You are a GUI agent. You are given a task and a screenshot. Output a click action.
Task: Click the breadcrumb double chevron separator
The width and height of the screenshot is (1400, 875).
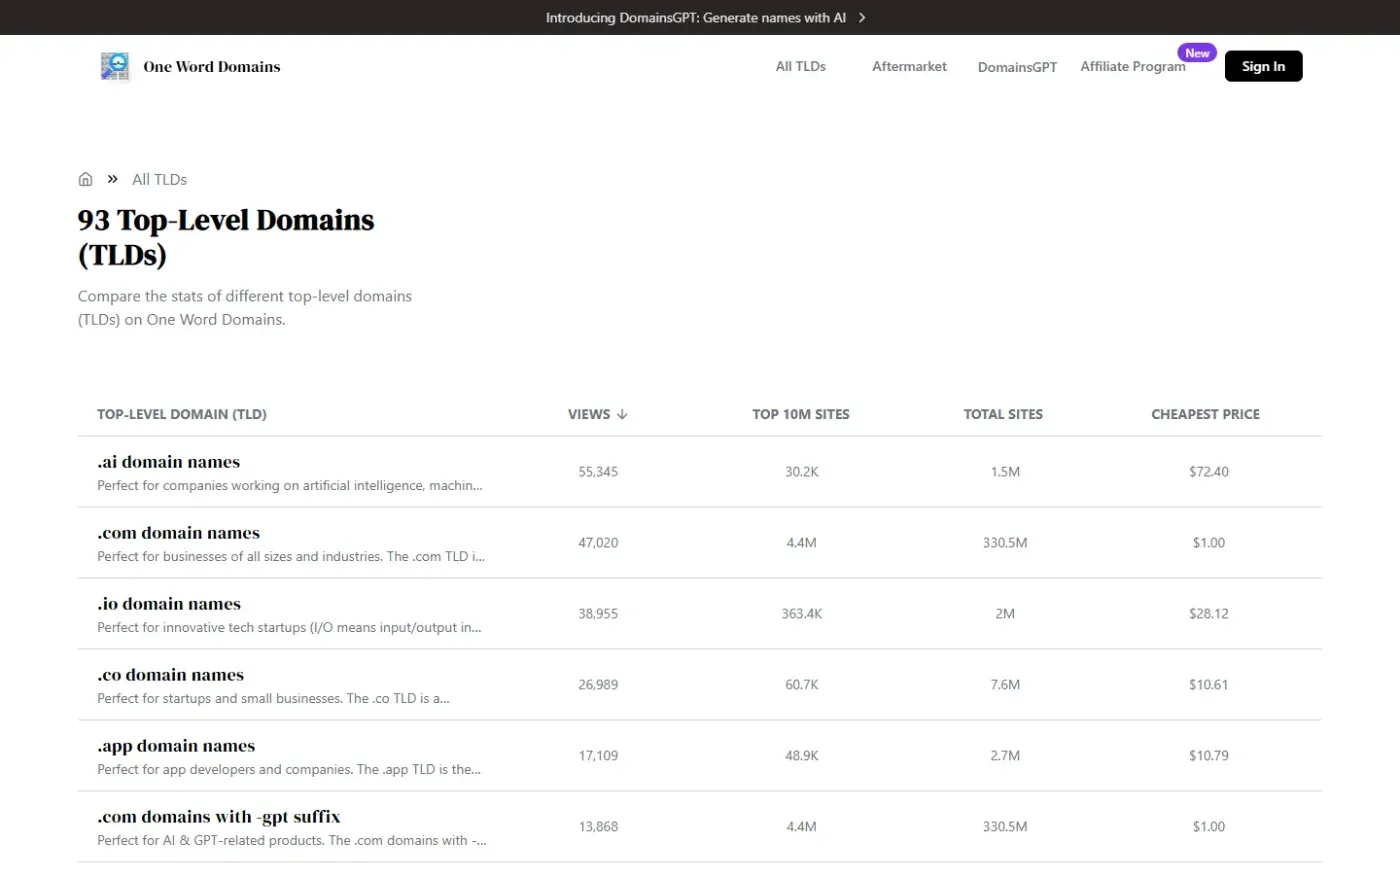pyautogui.click(x=112, y=179)
